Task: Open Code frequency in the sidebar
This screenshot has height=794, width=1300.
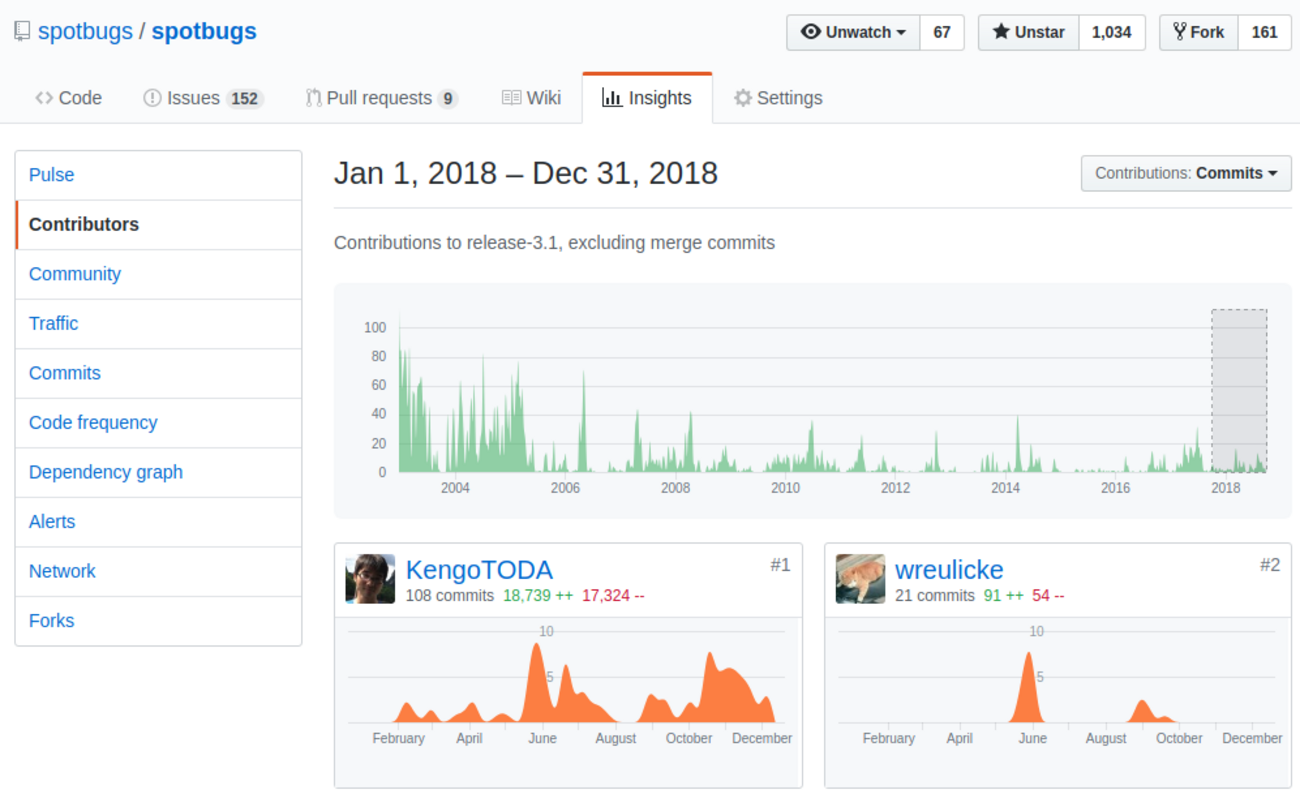Action: pos(158,423)
